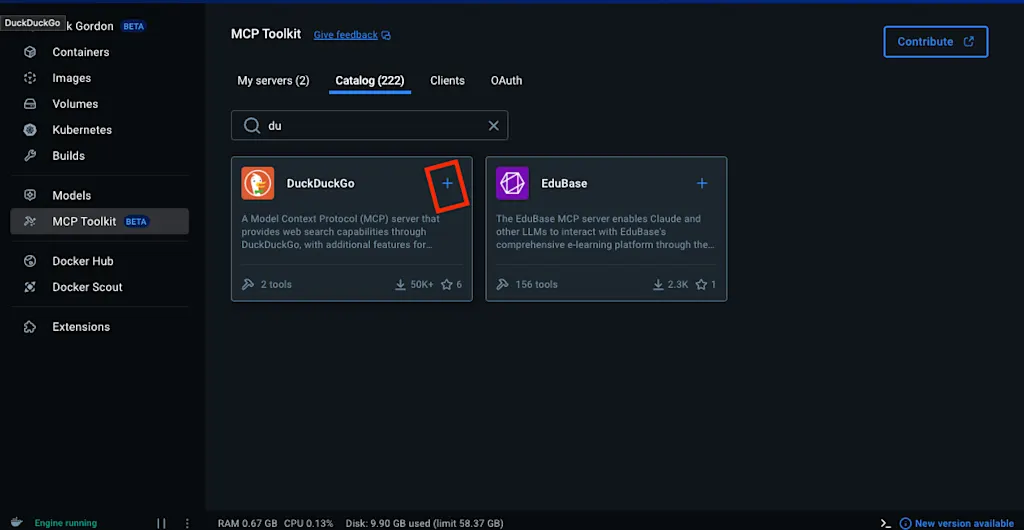Click the Docker Hub icon

[x=29, y=261]
